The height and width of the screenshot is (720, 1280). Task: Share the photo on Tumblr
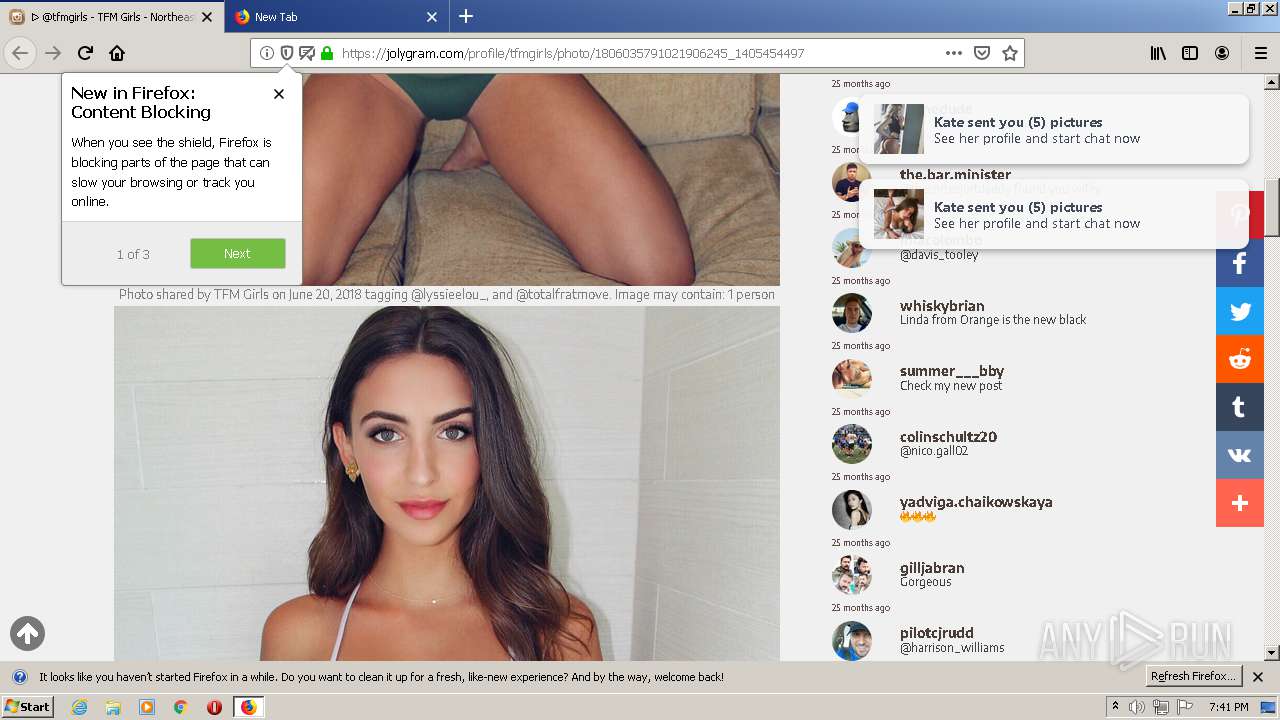[x=1240, y=407]
